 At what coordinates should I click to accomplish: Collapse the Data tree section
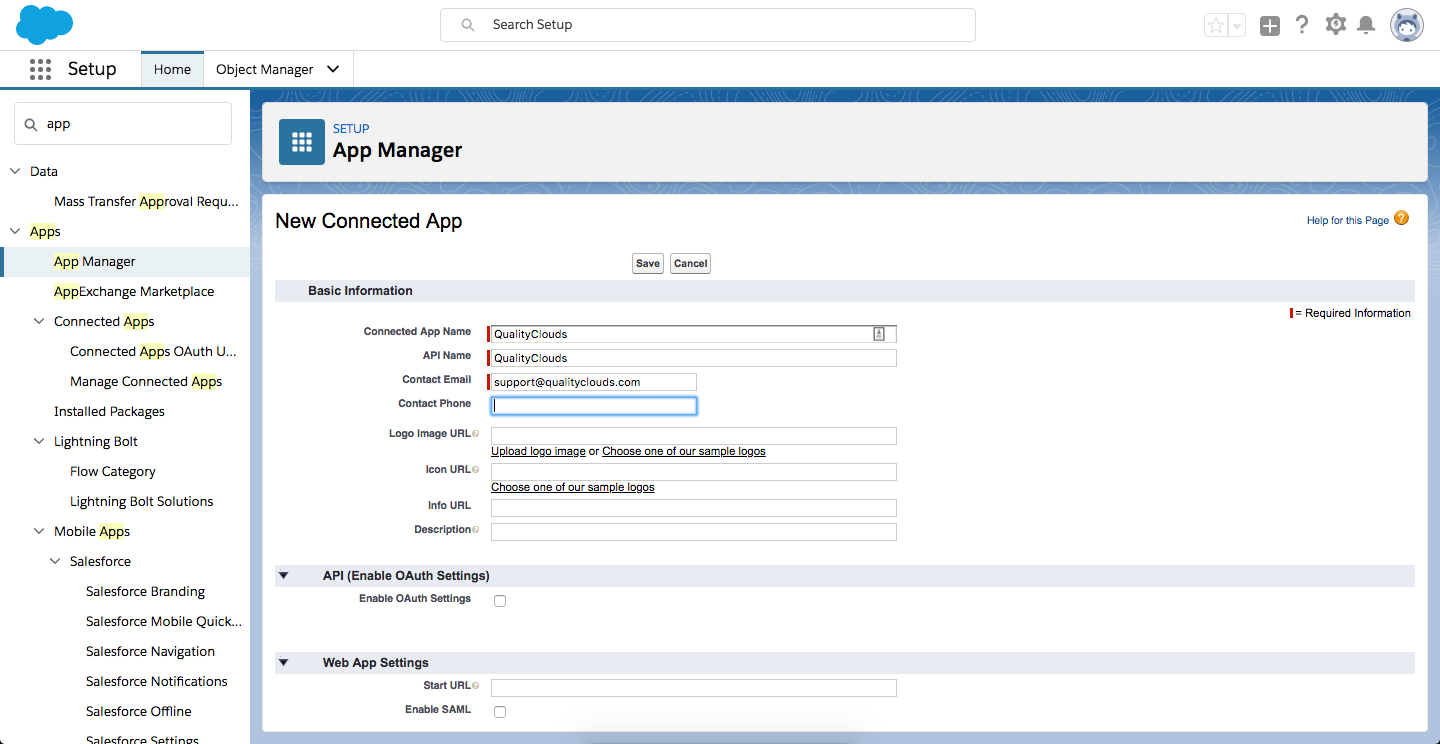pos(15,171)
